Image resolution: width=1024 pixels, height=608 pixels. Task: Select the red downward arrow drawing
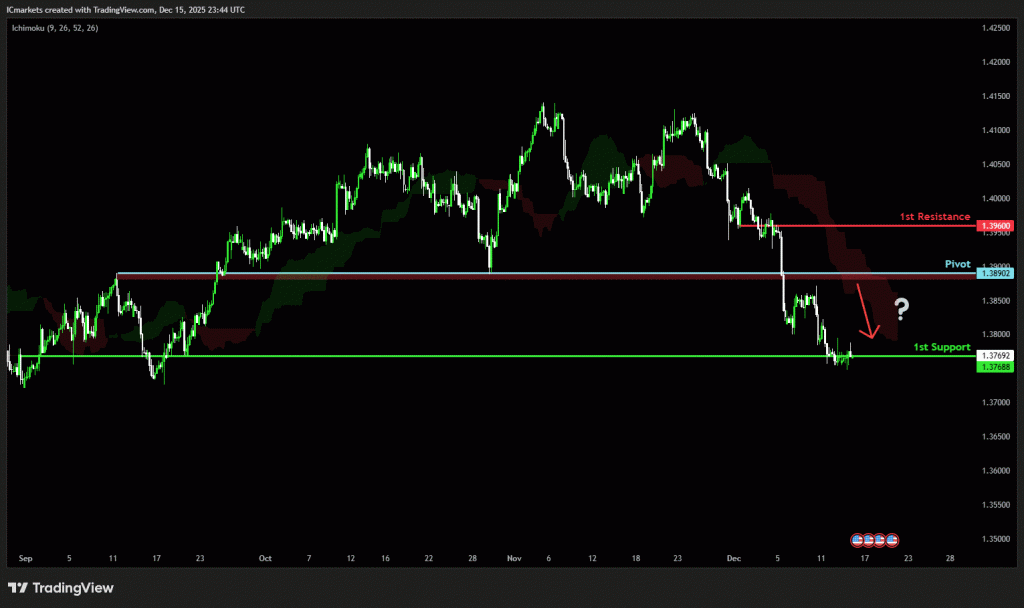[x=866, y=312]
